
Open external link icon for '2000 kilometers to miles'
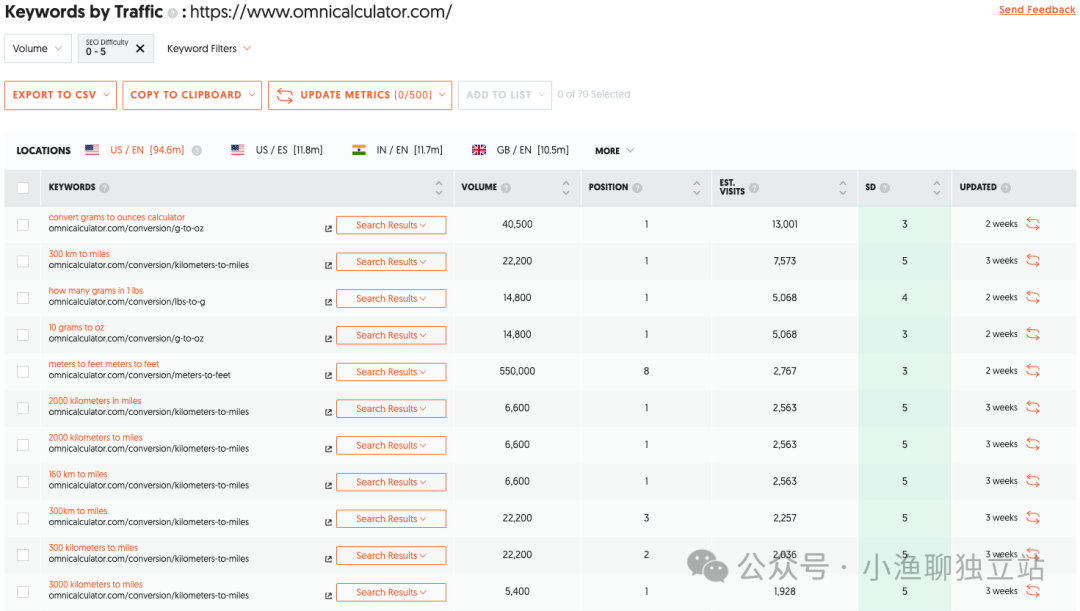click(329, 449)
